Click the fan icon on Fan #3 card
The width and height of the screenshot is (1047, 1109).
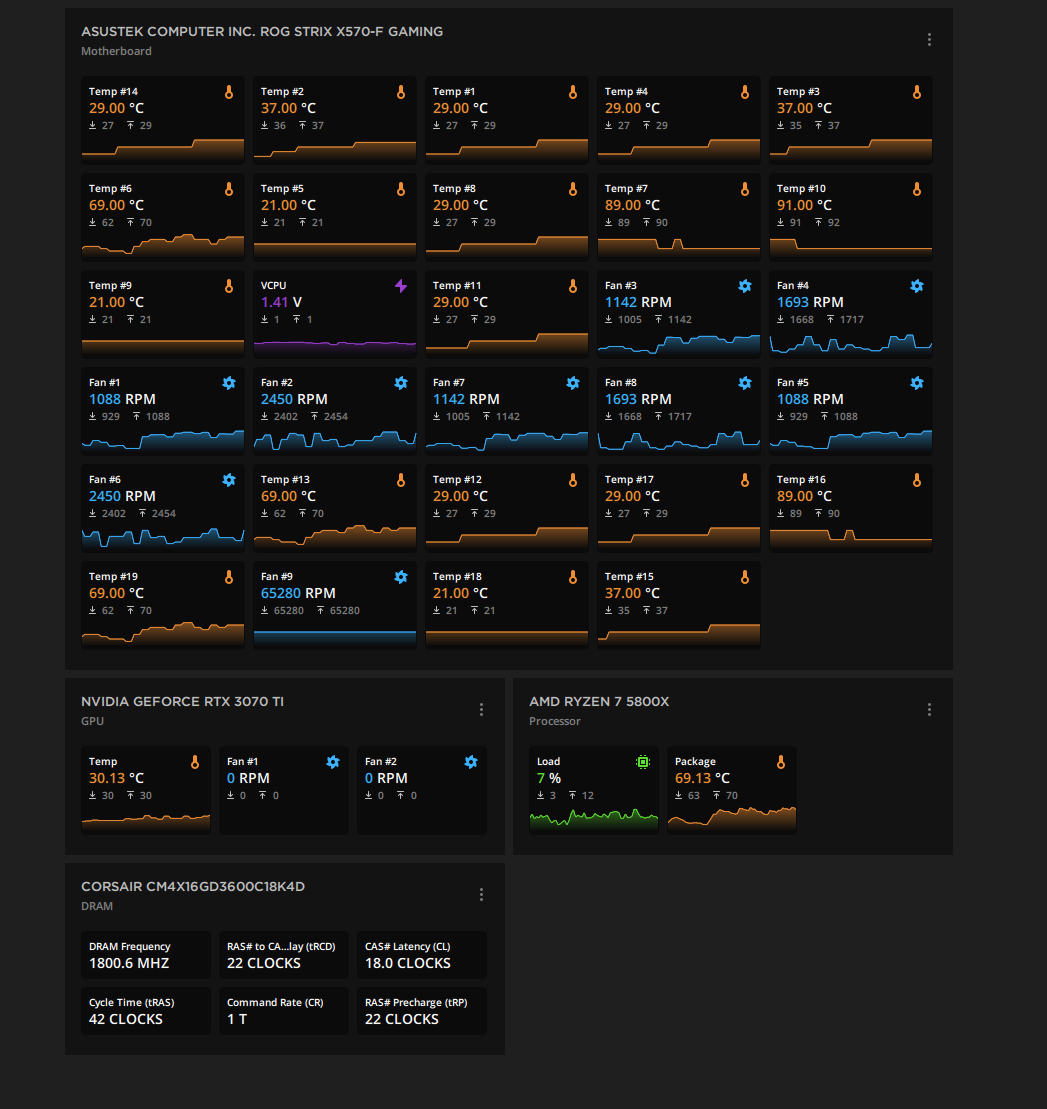pyautogui.click(x=744, y=286)
